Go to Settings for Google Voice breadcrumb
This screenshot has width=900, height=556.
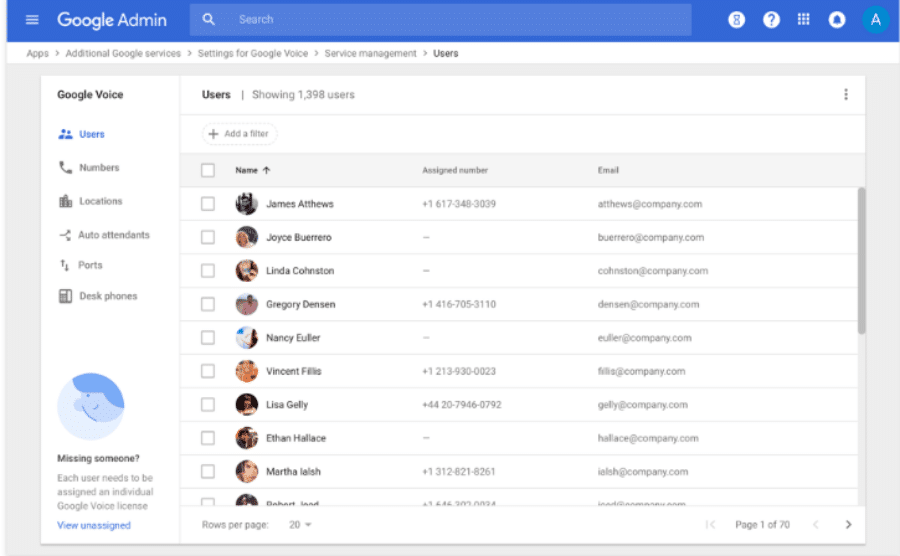tap(253, 53)
